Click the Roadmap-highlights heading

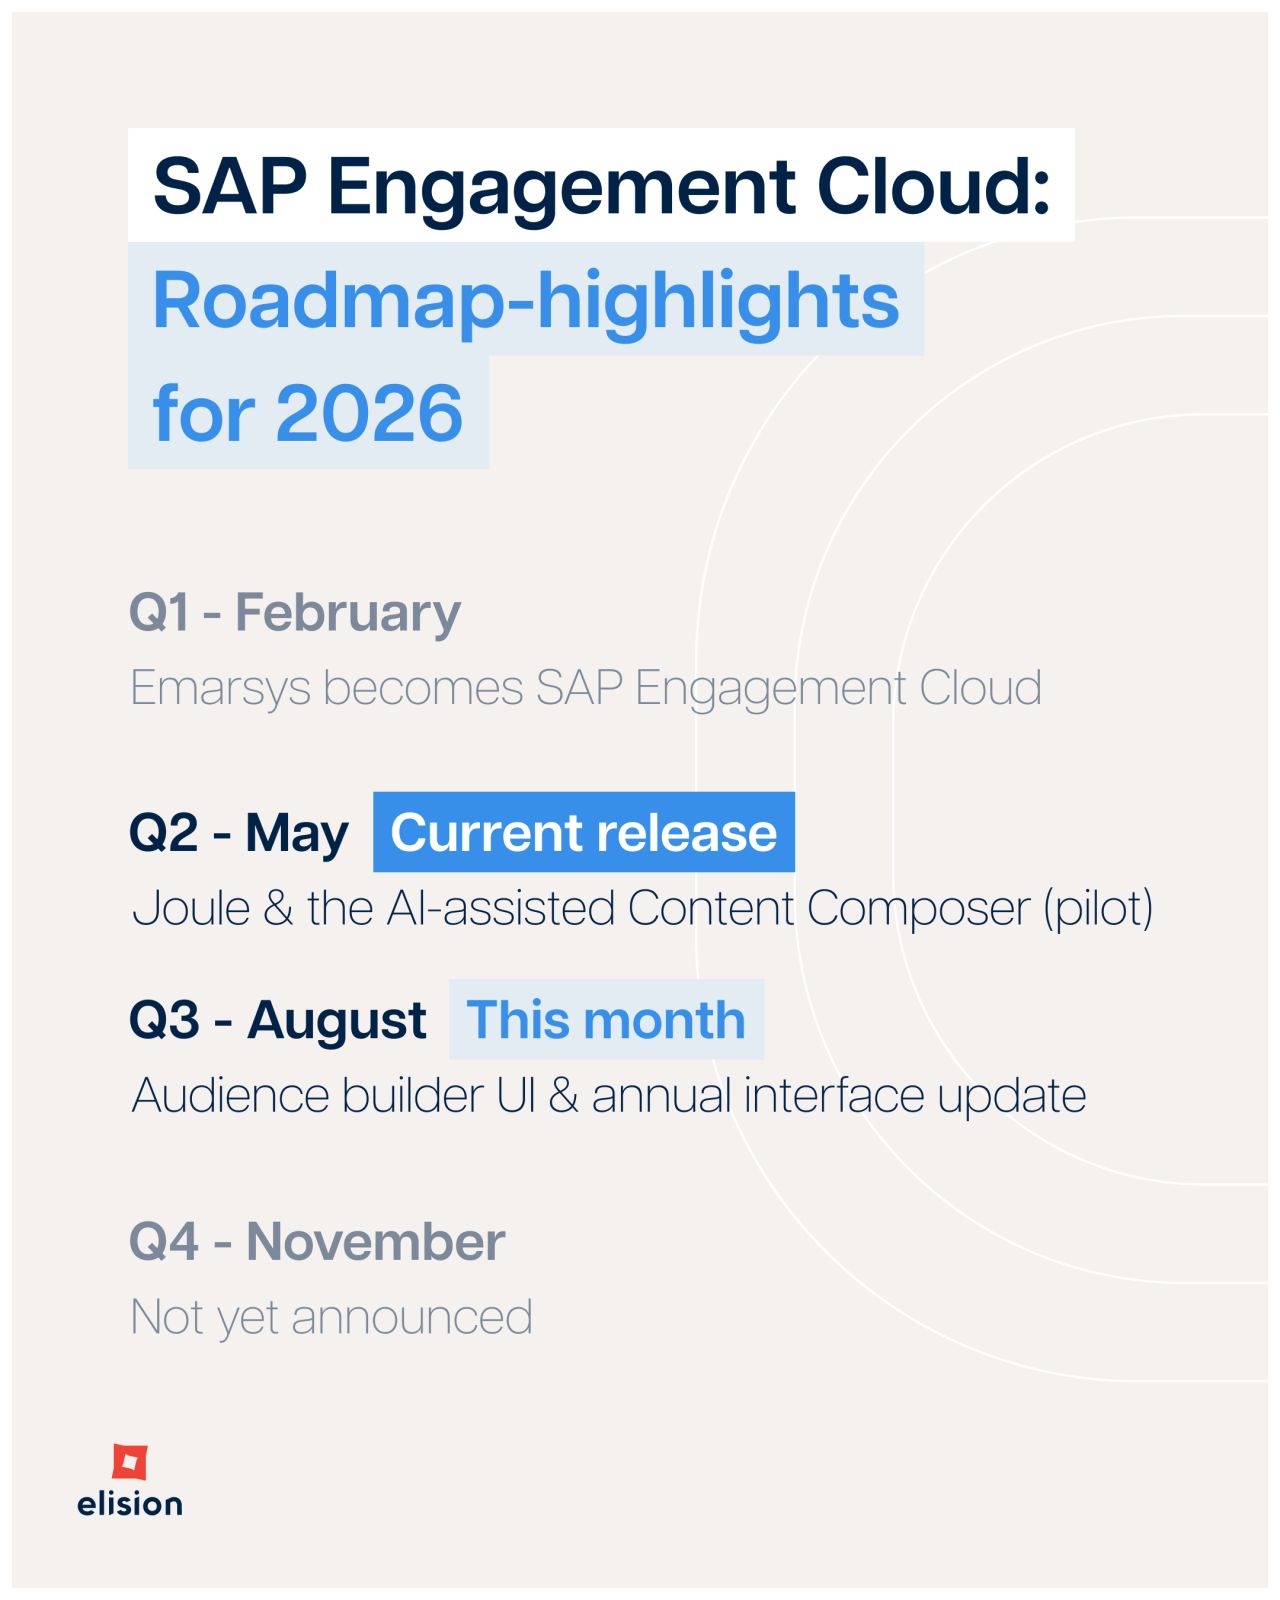coord(526,299)
